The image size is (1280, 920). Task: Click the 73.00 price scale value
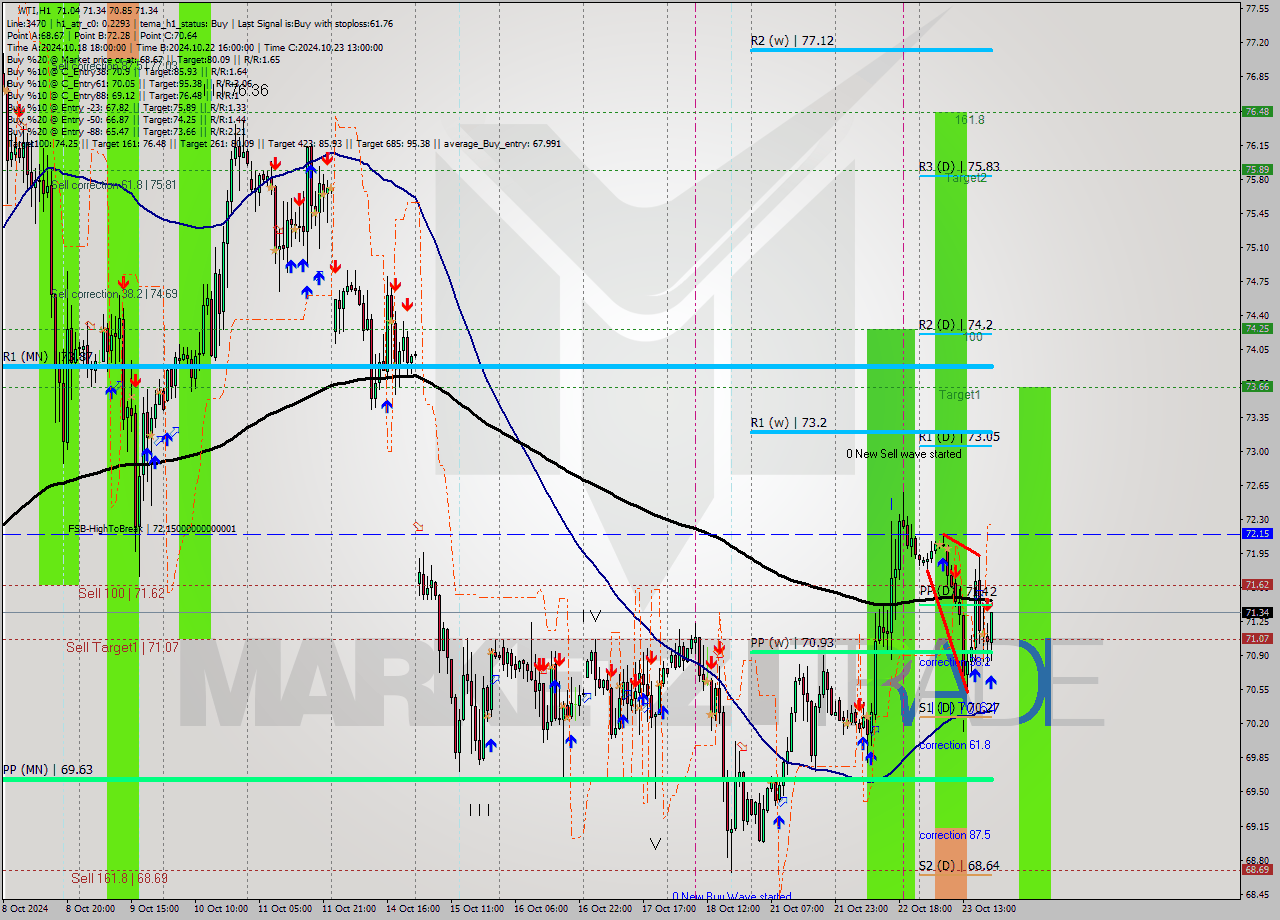pyautogui.click(x=1257, y=451)
